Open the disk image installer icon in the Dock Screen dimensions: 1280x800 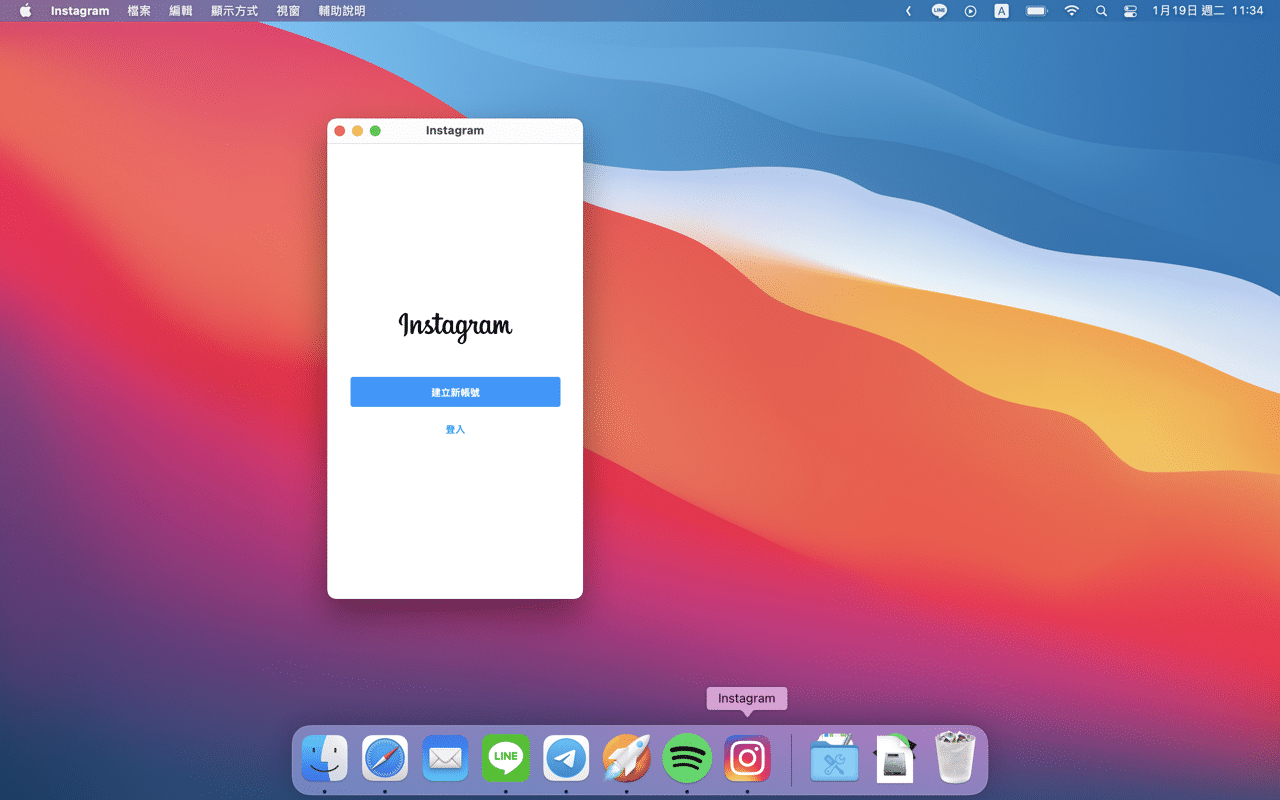[894, 759]
